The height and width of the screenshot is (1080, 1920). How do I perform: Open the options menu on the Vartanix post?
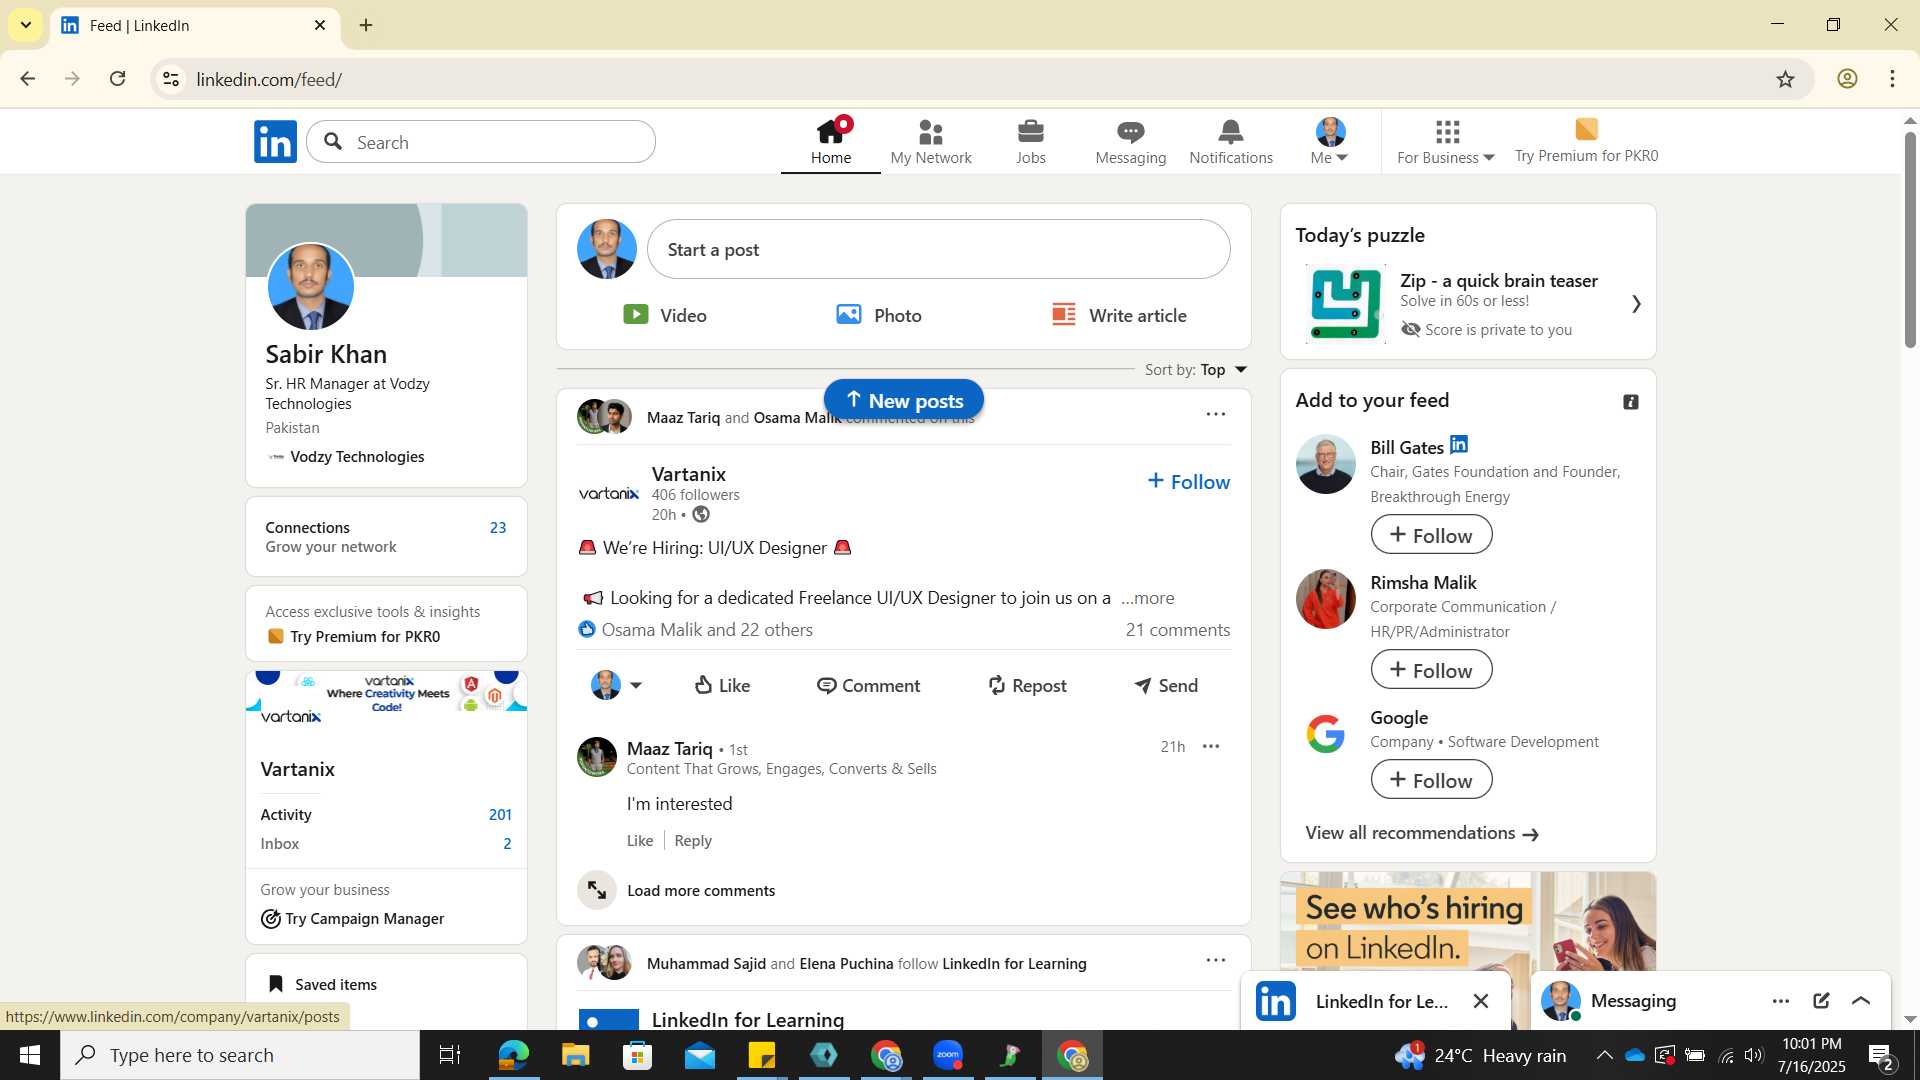click(x=1215, y=414)
